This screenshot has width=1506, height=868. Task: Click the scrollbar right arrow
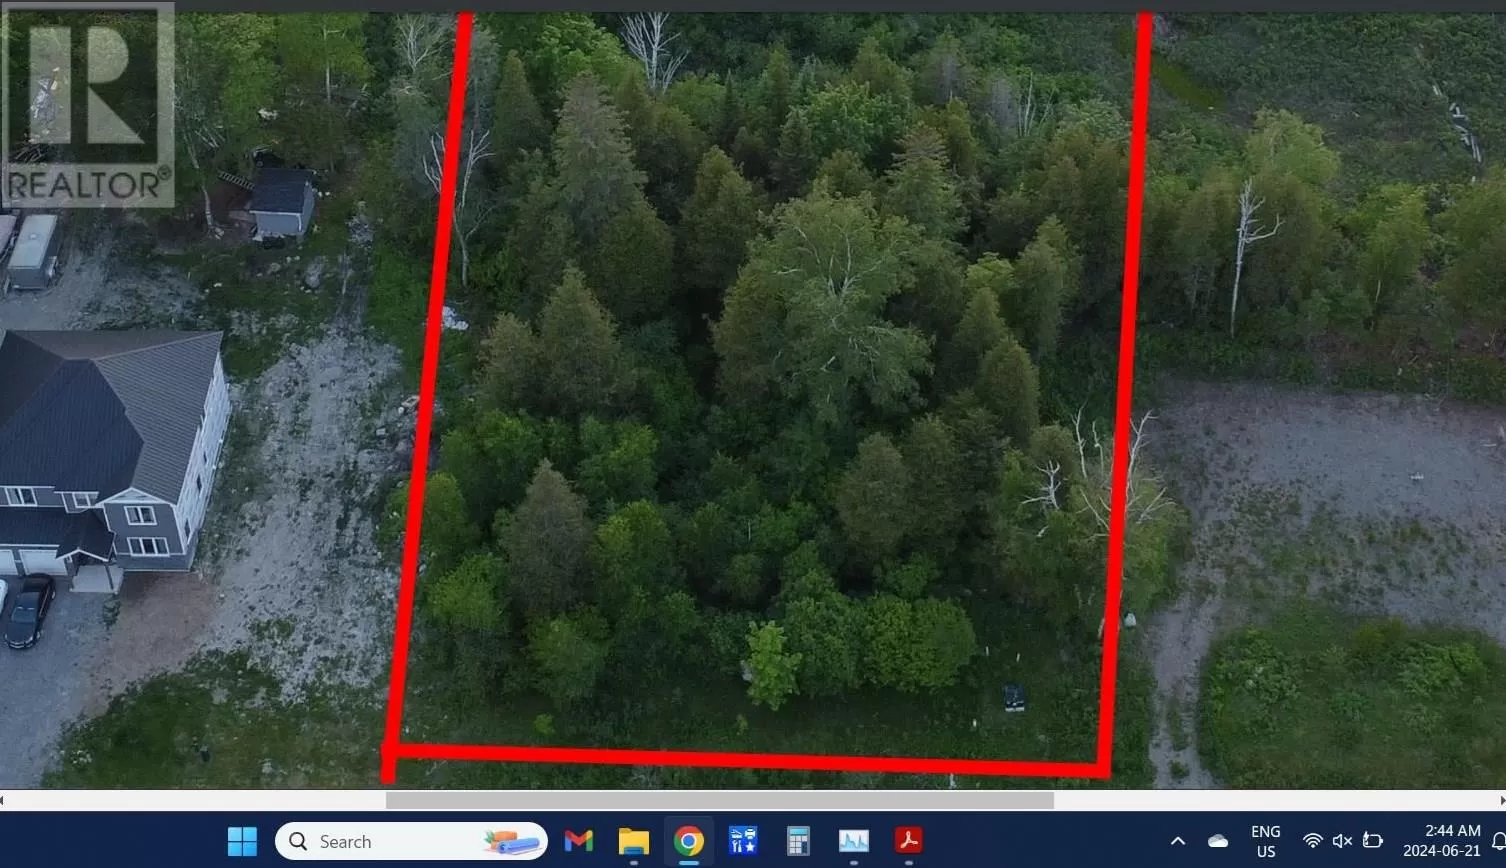point(1501,800)
